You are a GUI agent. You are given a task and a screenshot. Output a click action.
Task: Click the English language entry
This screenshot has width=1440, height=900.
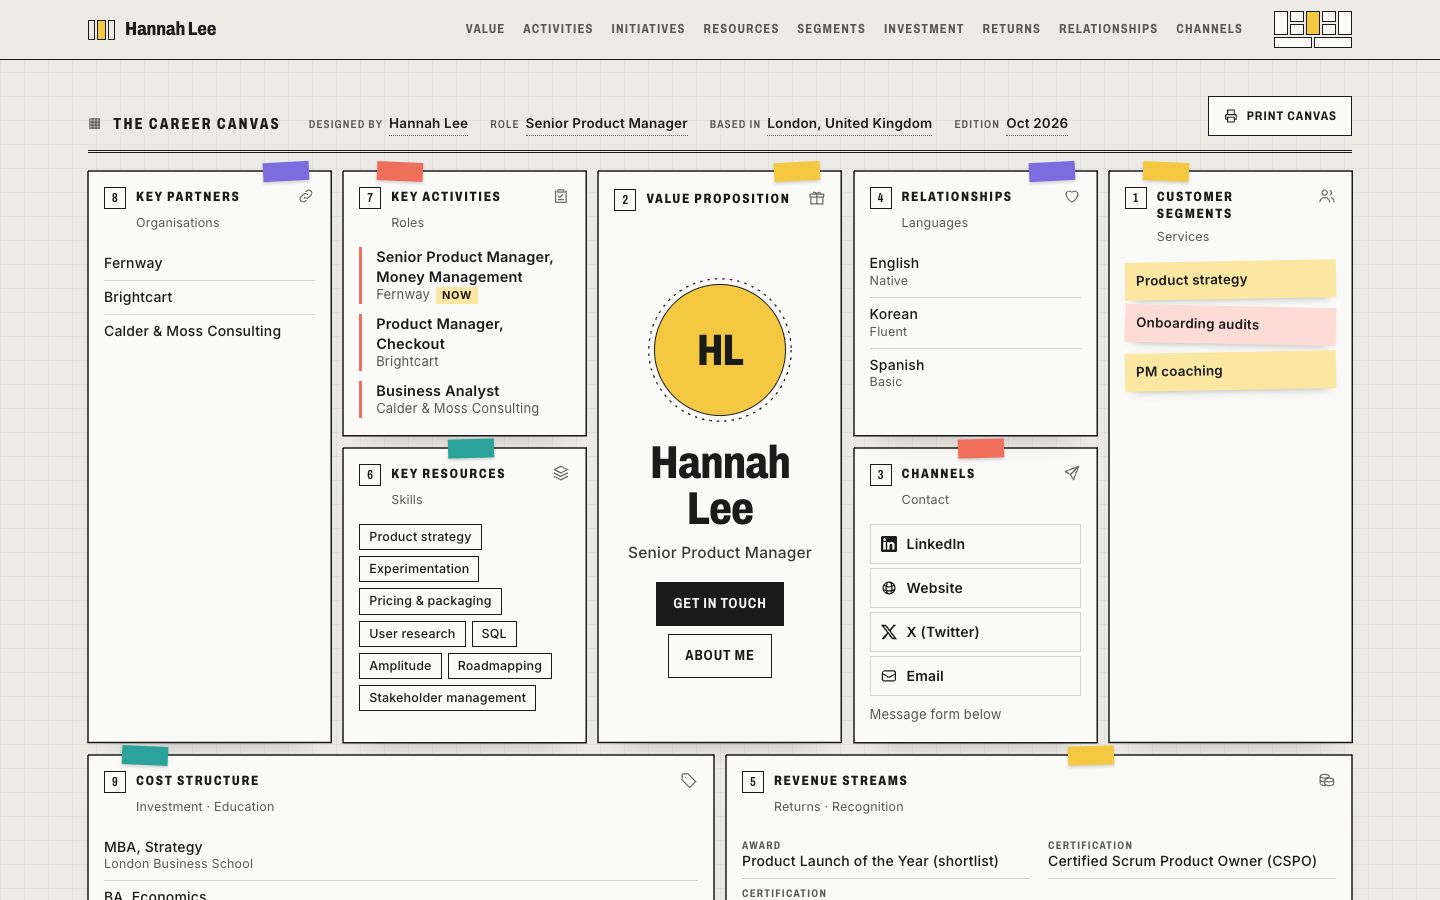975,271
